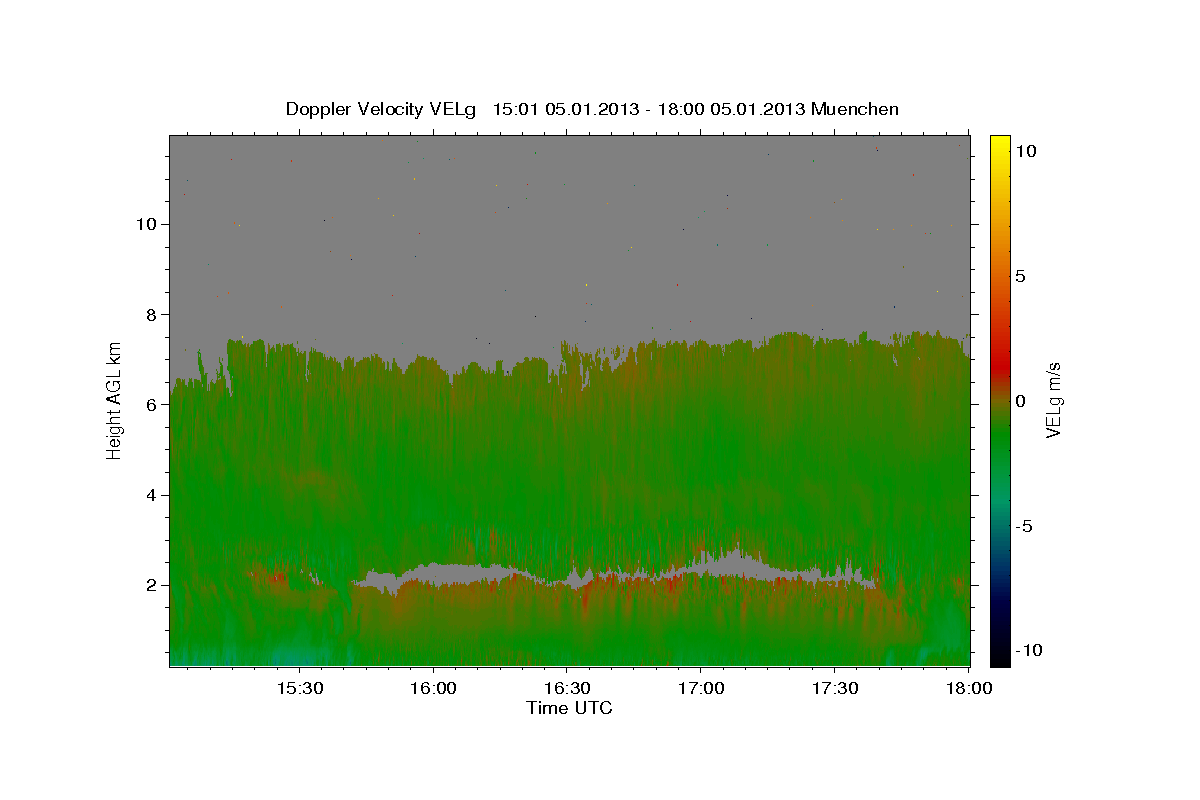Click the colorbar tick label '-10' at the bottom
The width and height of the screenshot is (1200, 800).
pos(1029,651)
